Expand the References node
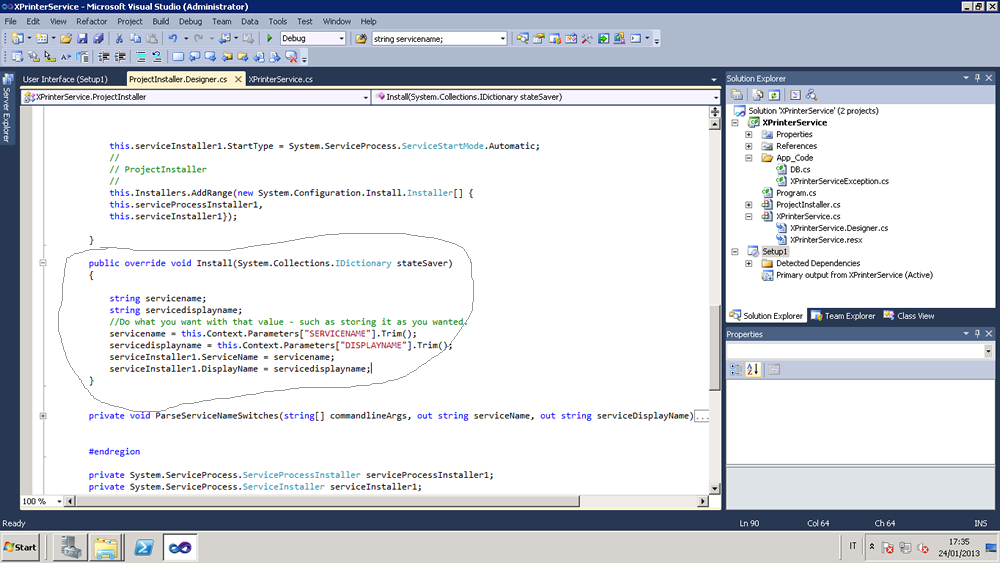This screenshot has height=563, width=1000. pos(749,146)
